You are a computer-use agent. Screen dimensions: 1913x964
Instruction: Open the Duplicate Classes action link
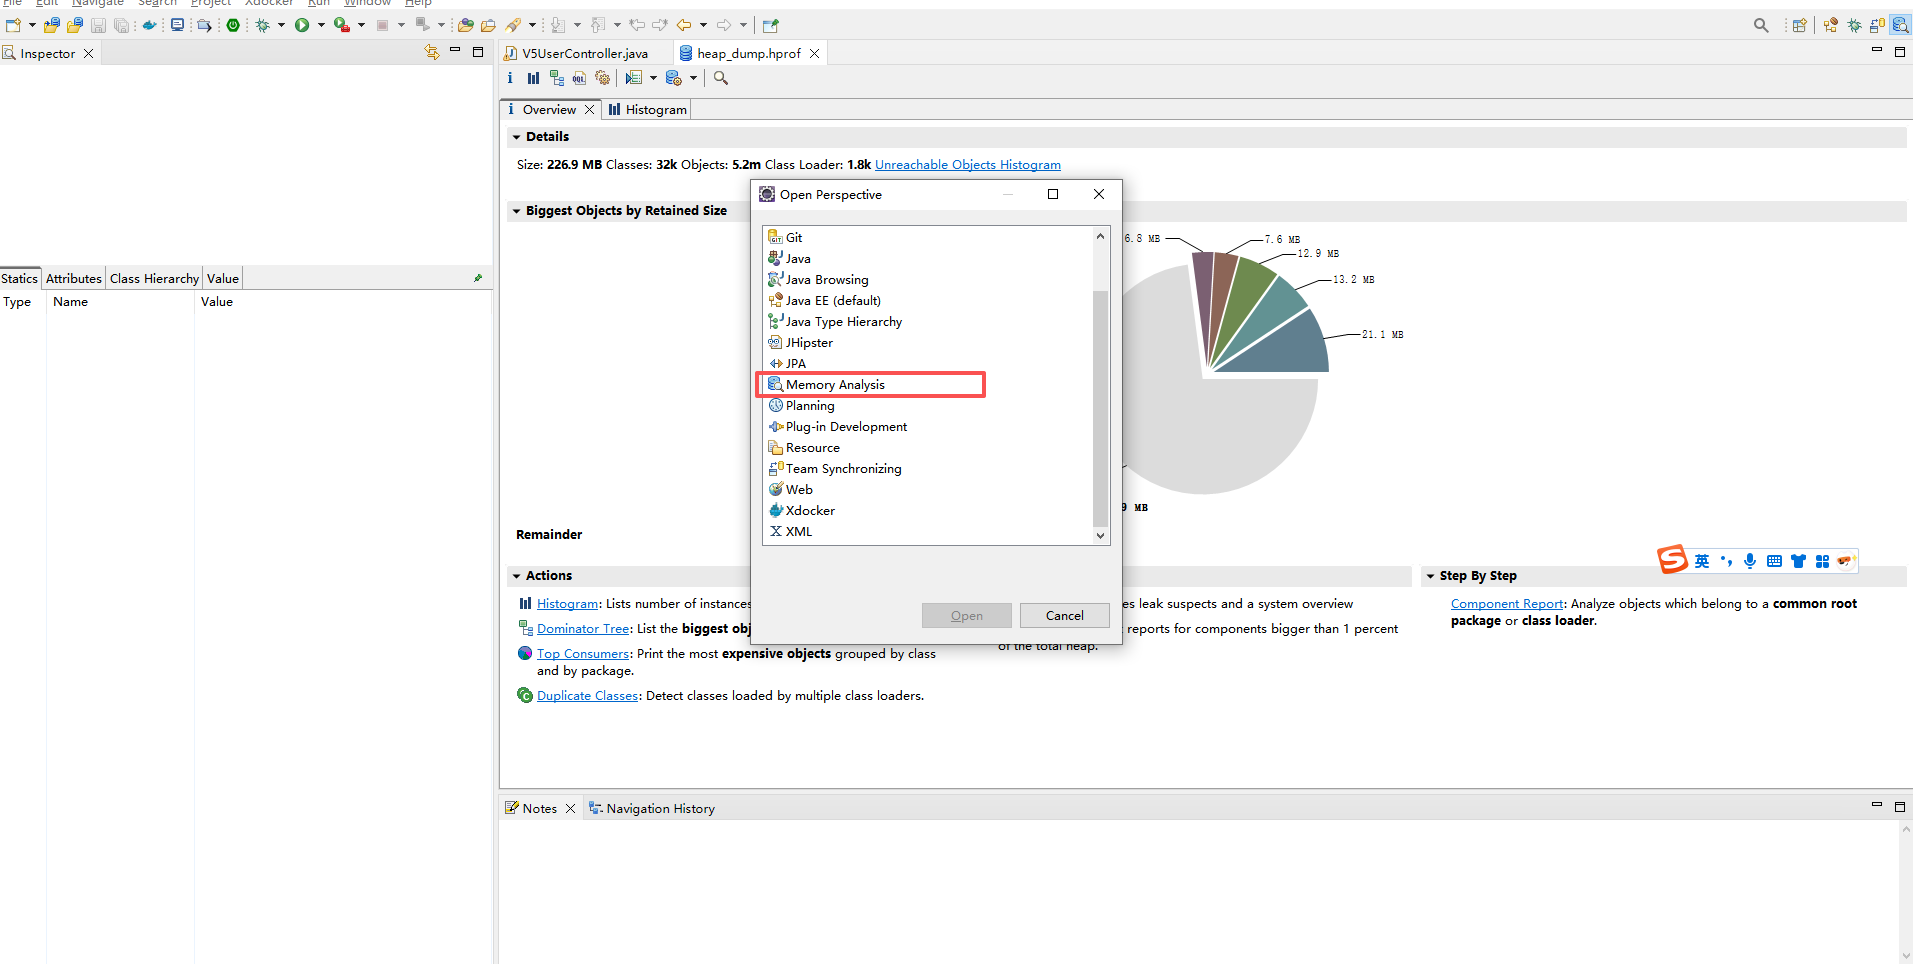[x=587, y=695]
